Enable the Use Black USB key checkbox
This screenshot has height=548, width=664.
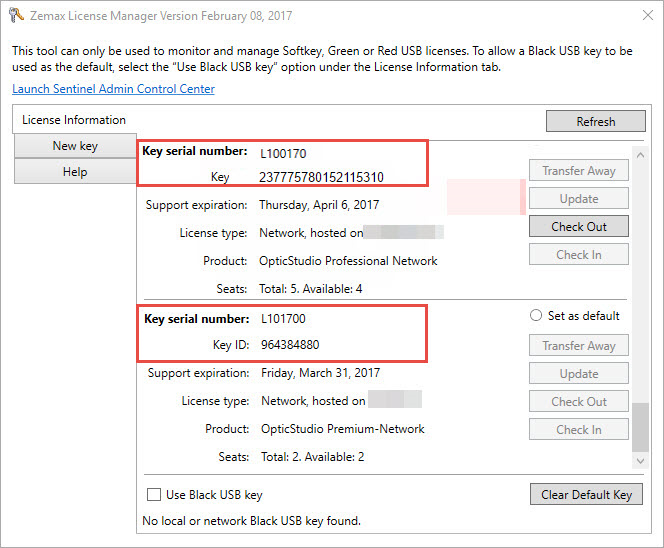click(x=154, y=495)
